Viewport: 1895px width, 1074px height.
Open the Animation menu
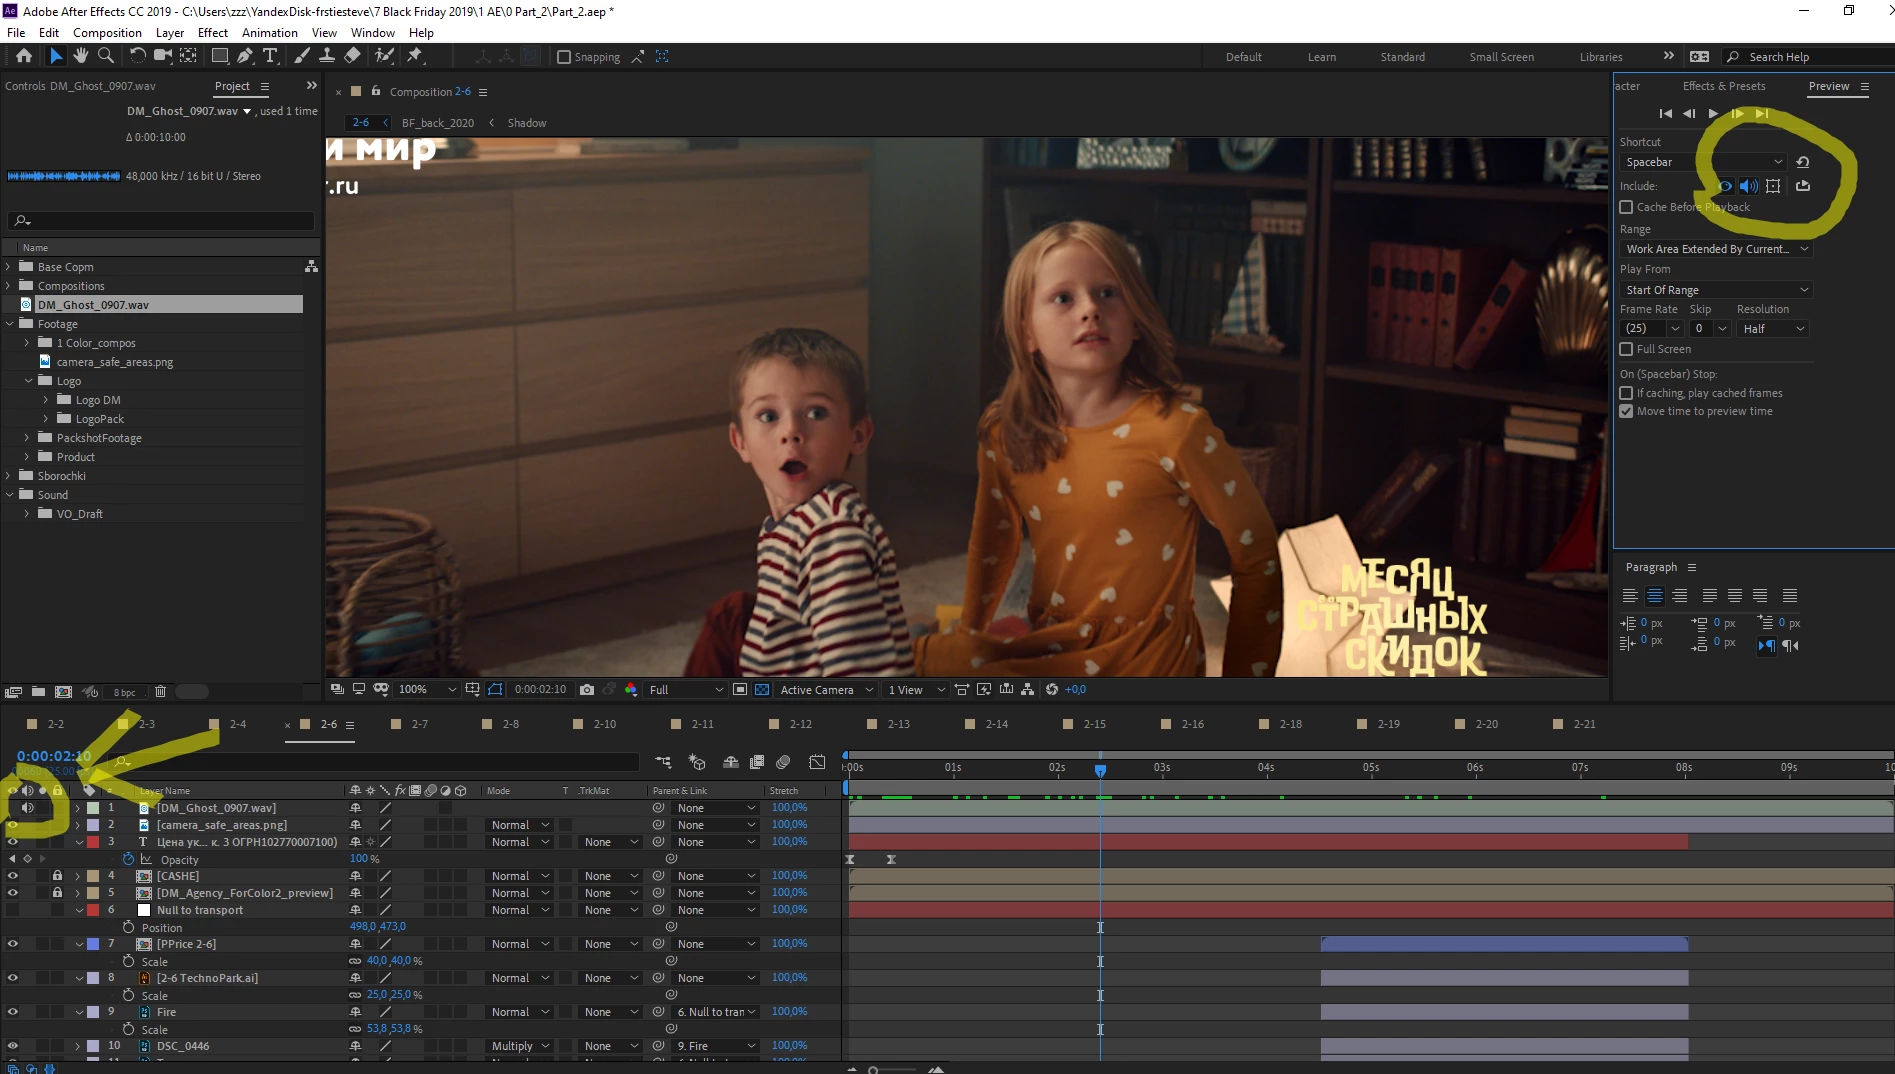coord(269,33)
